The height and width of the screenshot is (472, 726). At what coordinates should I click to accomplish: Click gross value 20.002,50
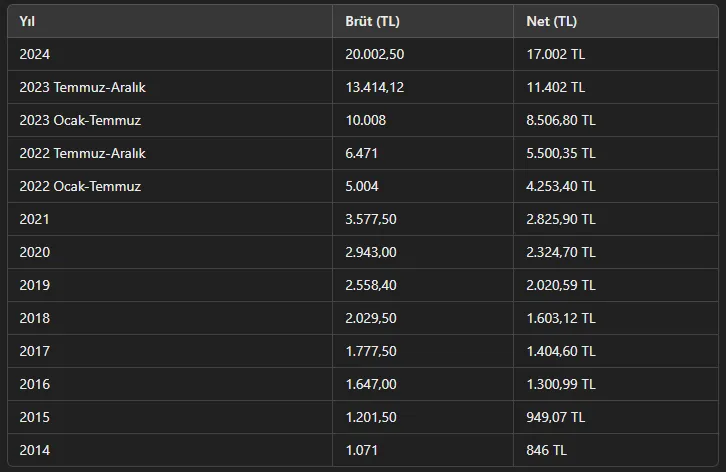pos(375,54)
